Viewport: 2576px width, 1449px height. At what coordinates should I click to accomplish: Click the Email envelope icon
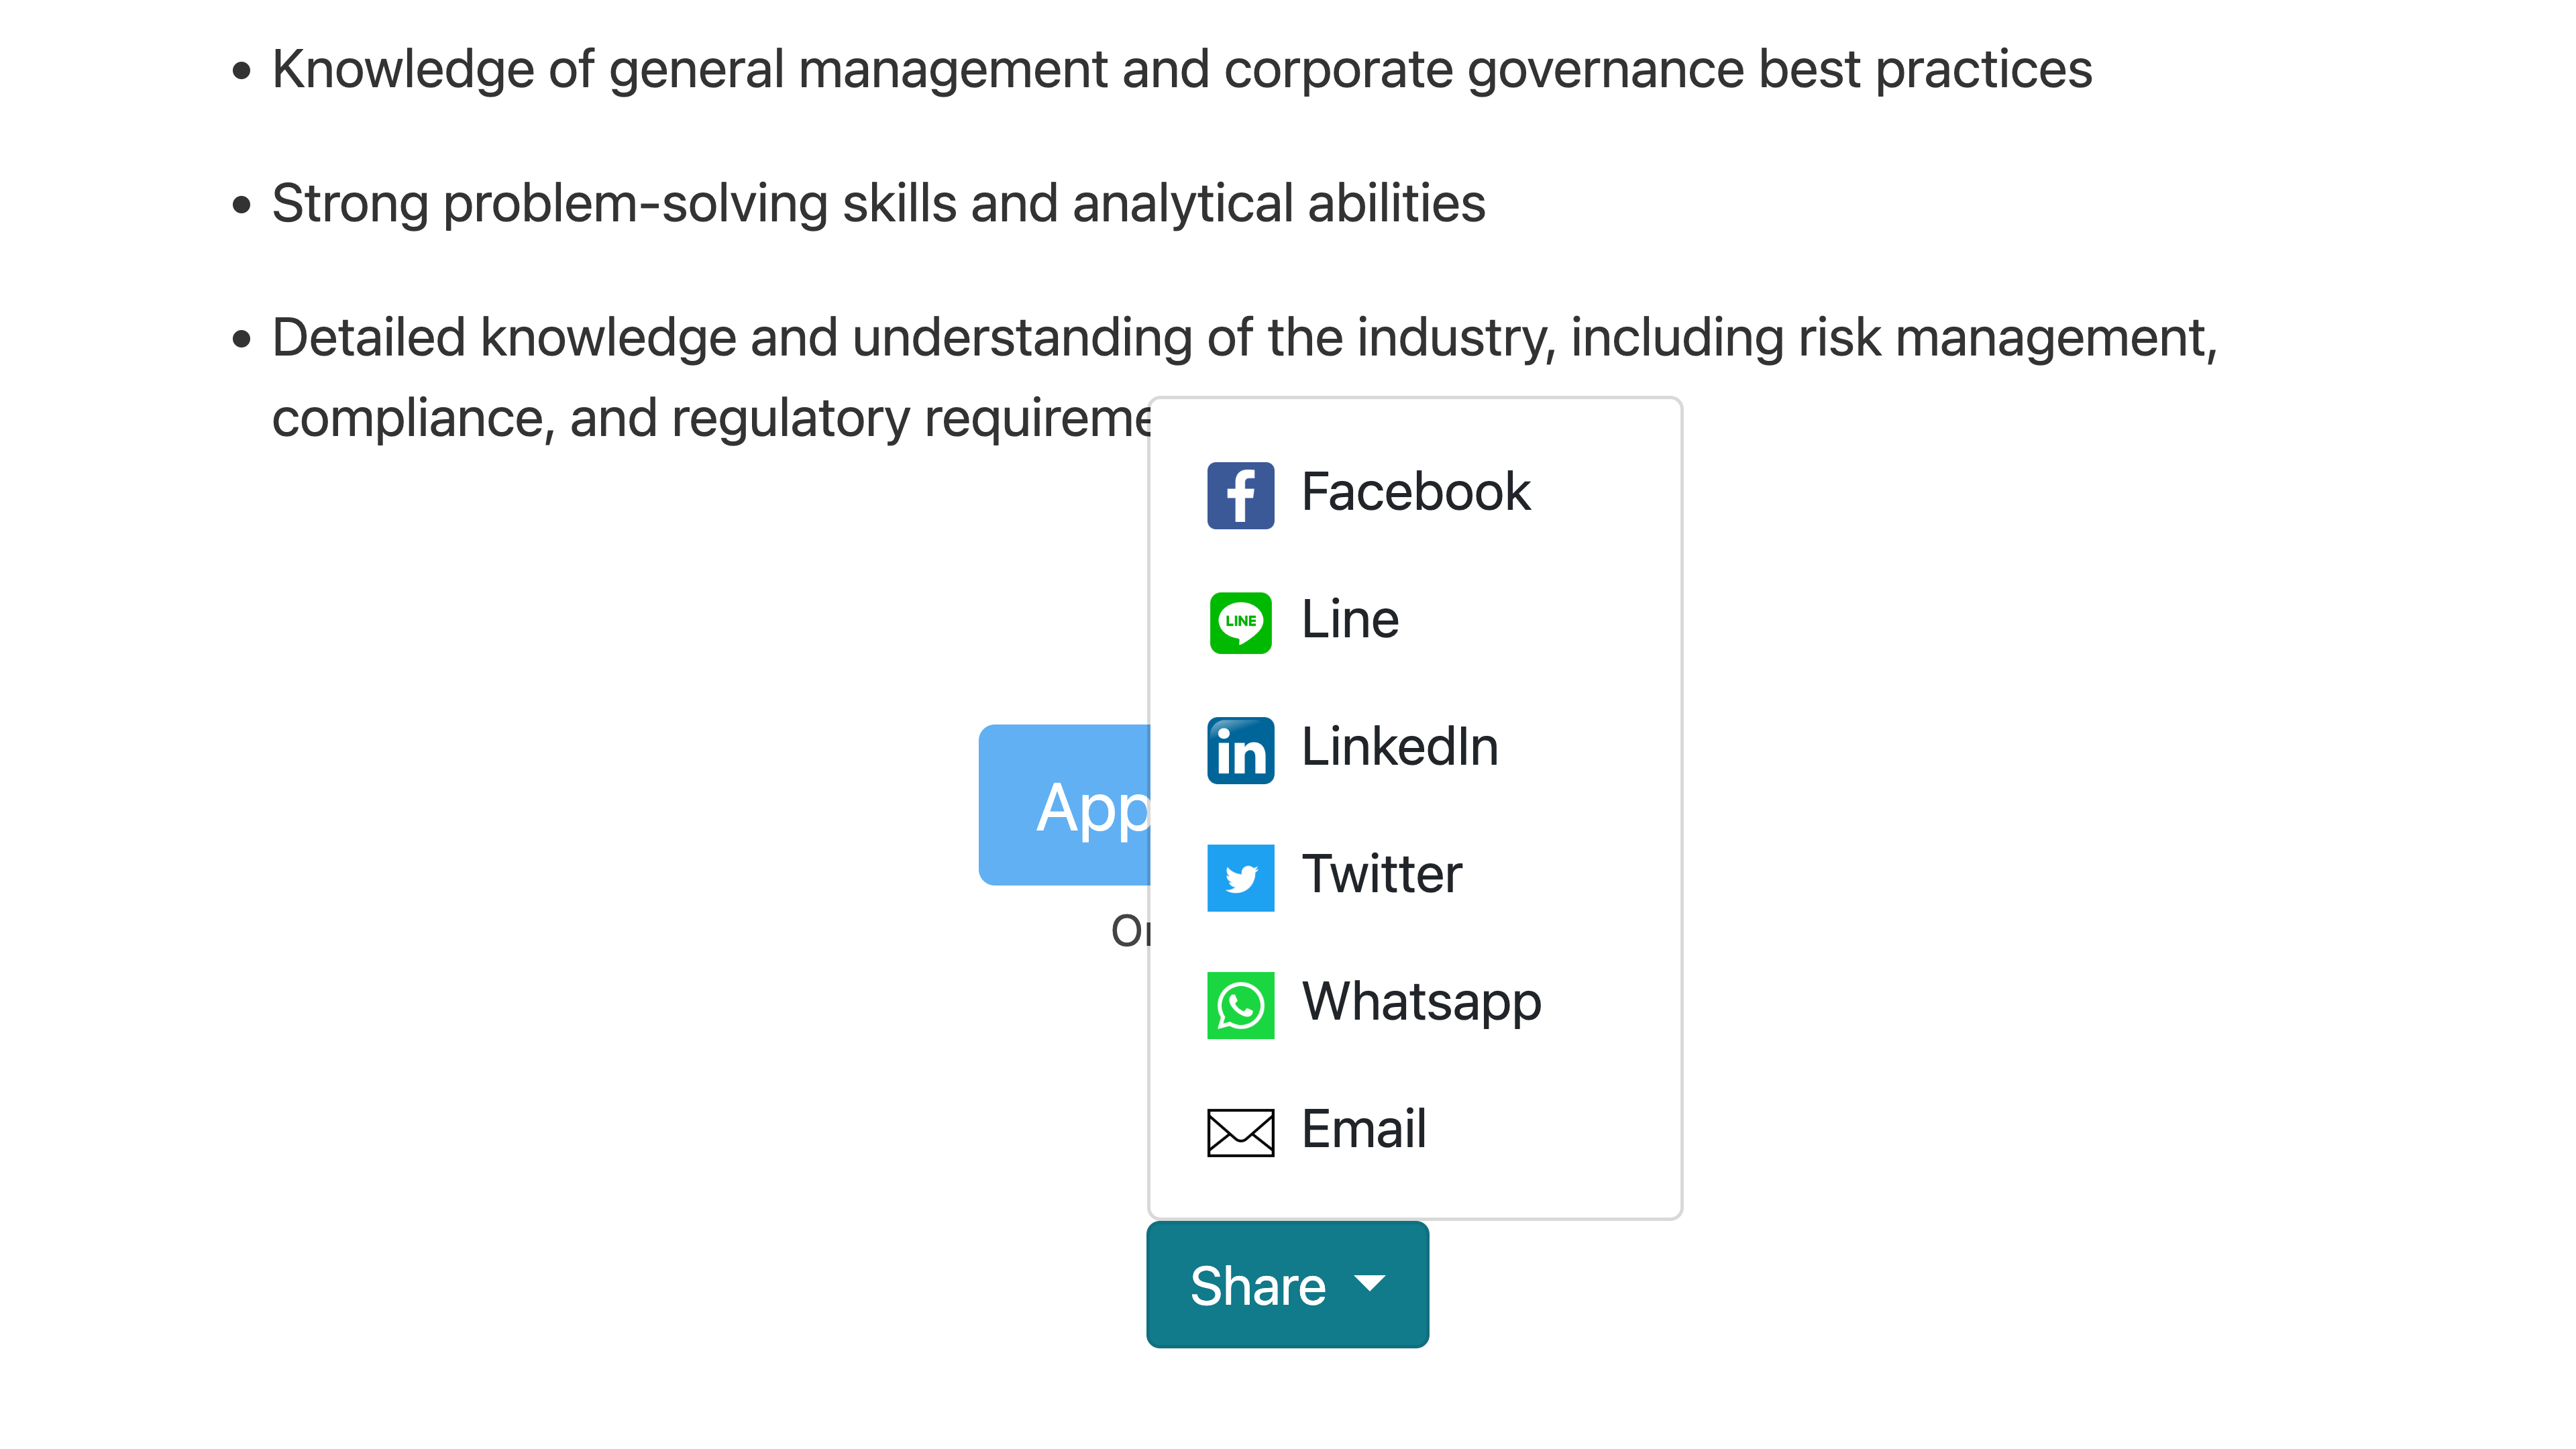(1240, 1132)
